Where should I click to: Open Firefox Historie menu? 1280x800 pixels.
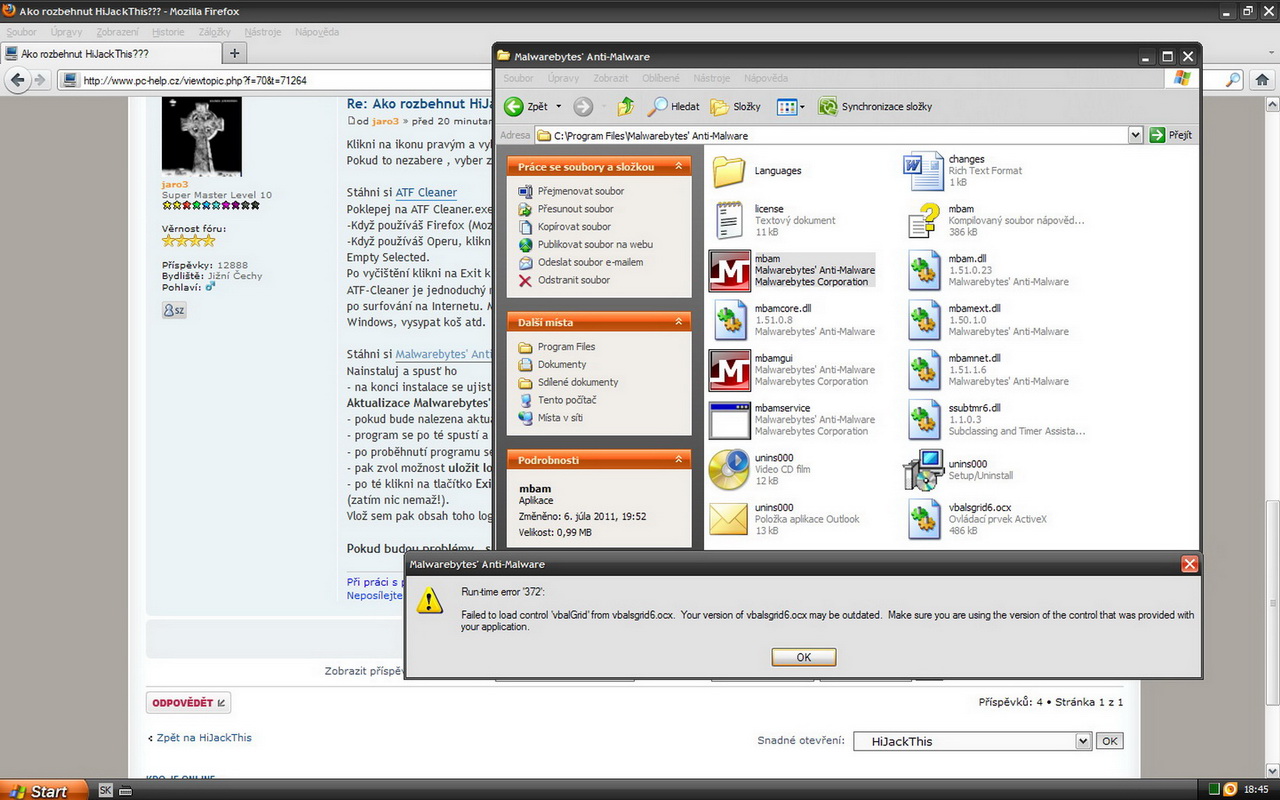point(168,32)
